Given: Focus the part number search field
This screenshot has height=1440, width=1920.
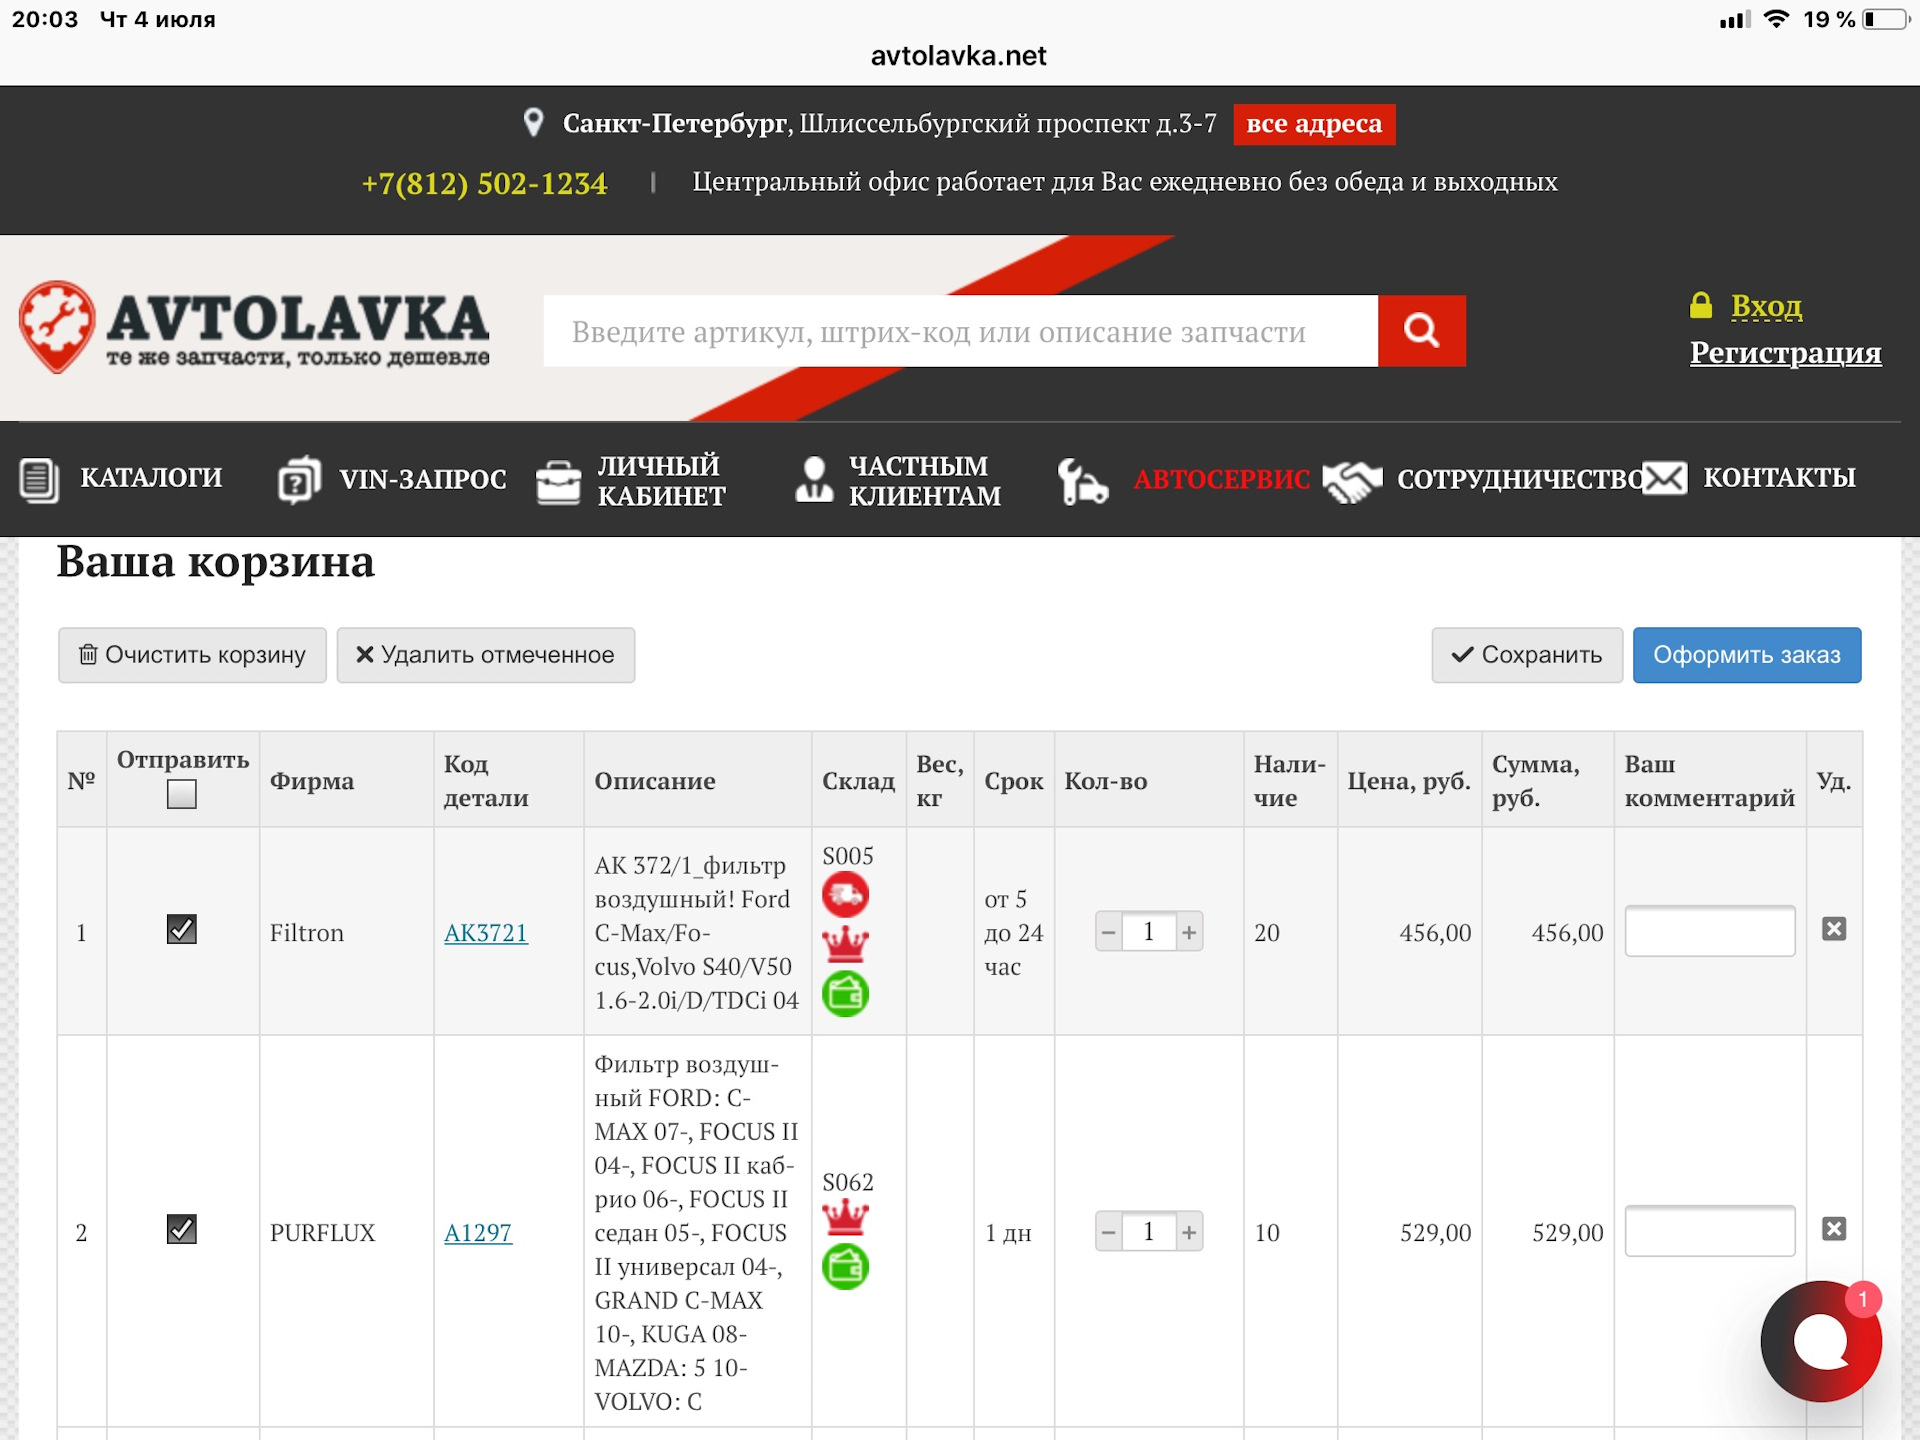Looking at the screenshot, I should tap(959, 331).
